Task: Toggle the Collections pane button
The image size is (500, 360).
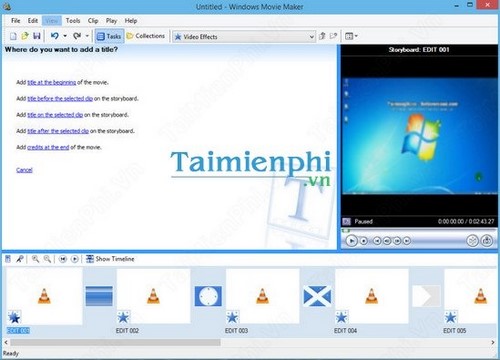Action: click(146, 36)
